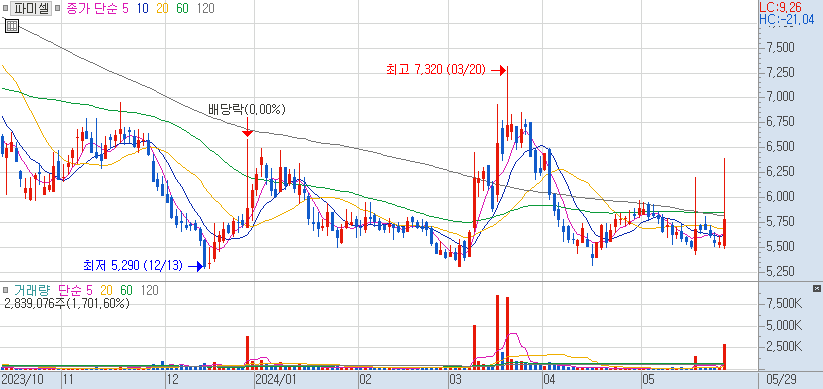Click the small square marker before 파미셀
Image resolution: width=823 pixels, height=389 pixels.
(5, 8)
